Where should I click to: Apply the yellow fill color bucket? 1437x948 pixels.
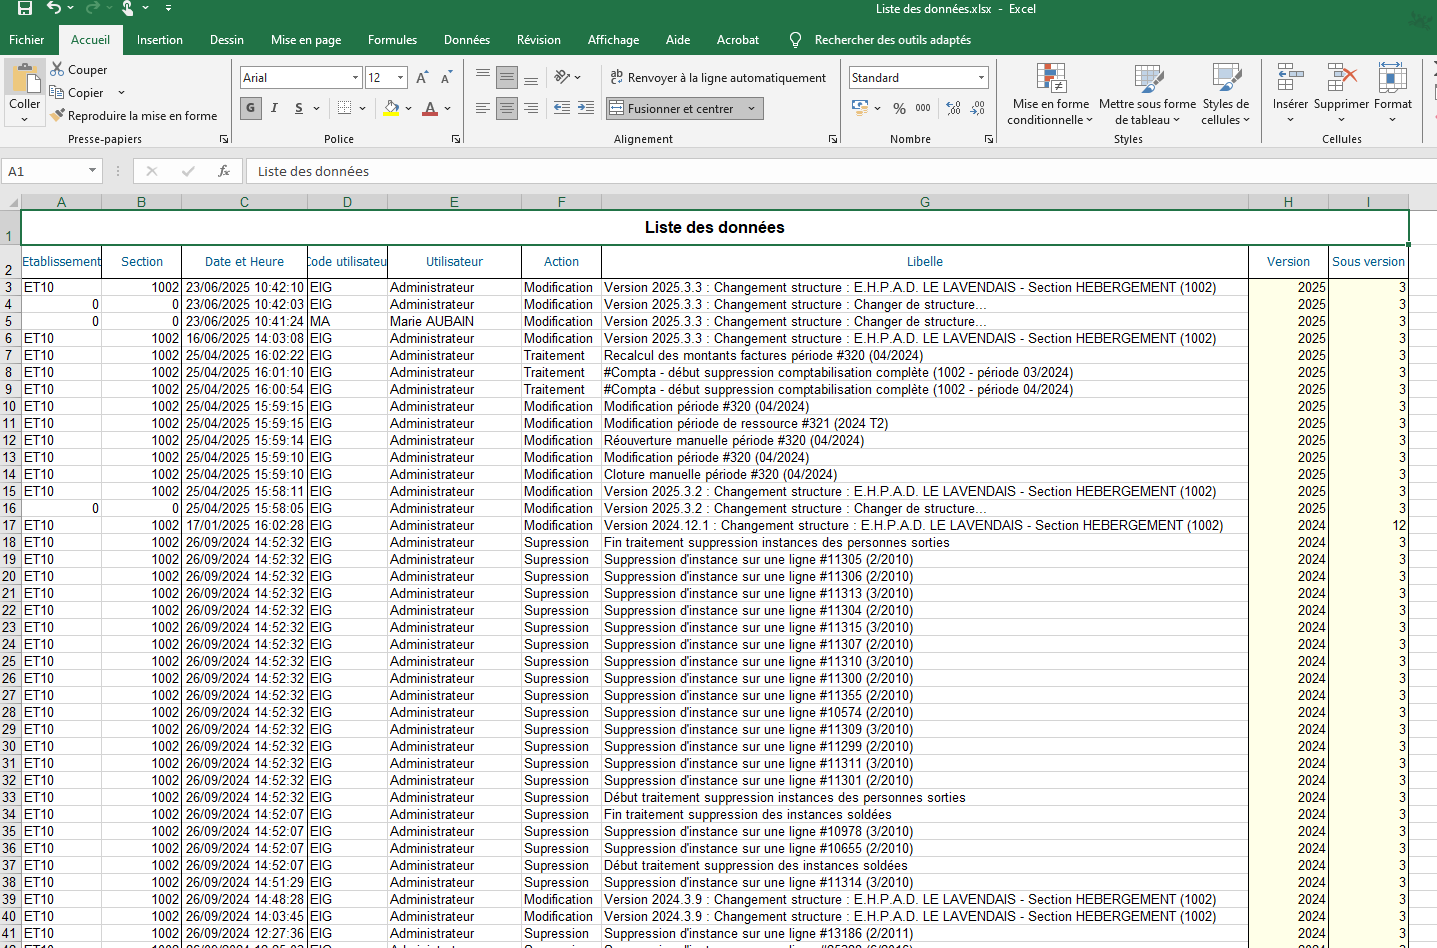click(x=391, y=108)
